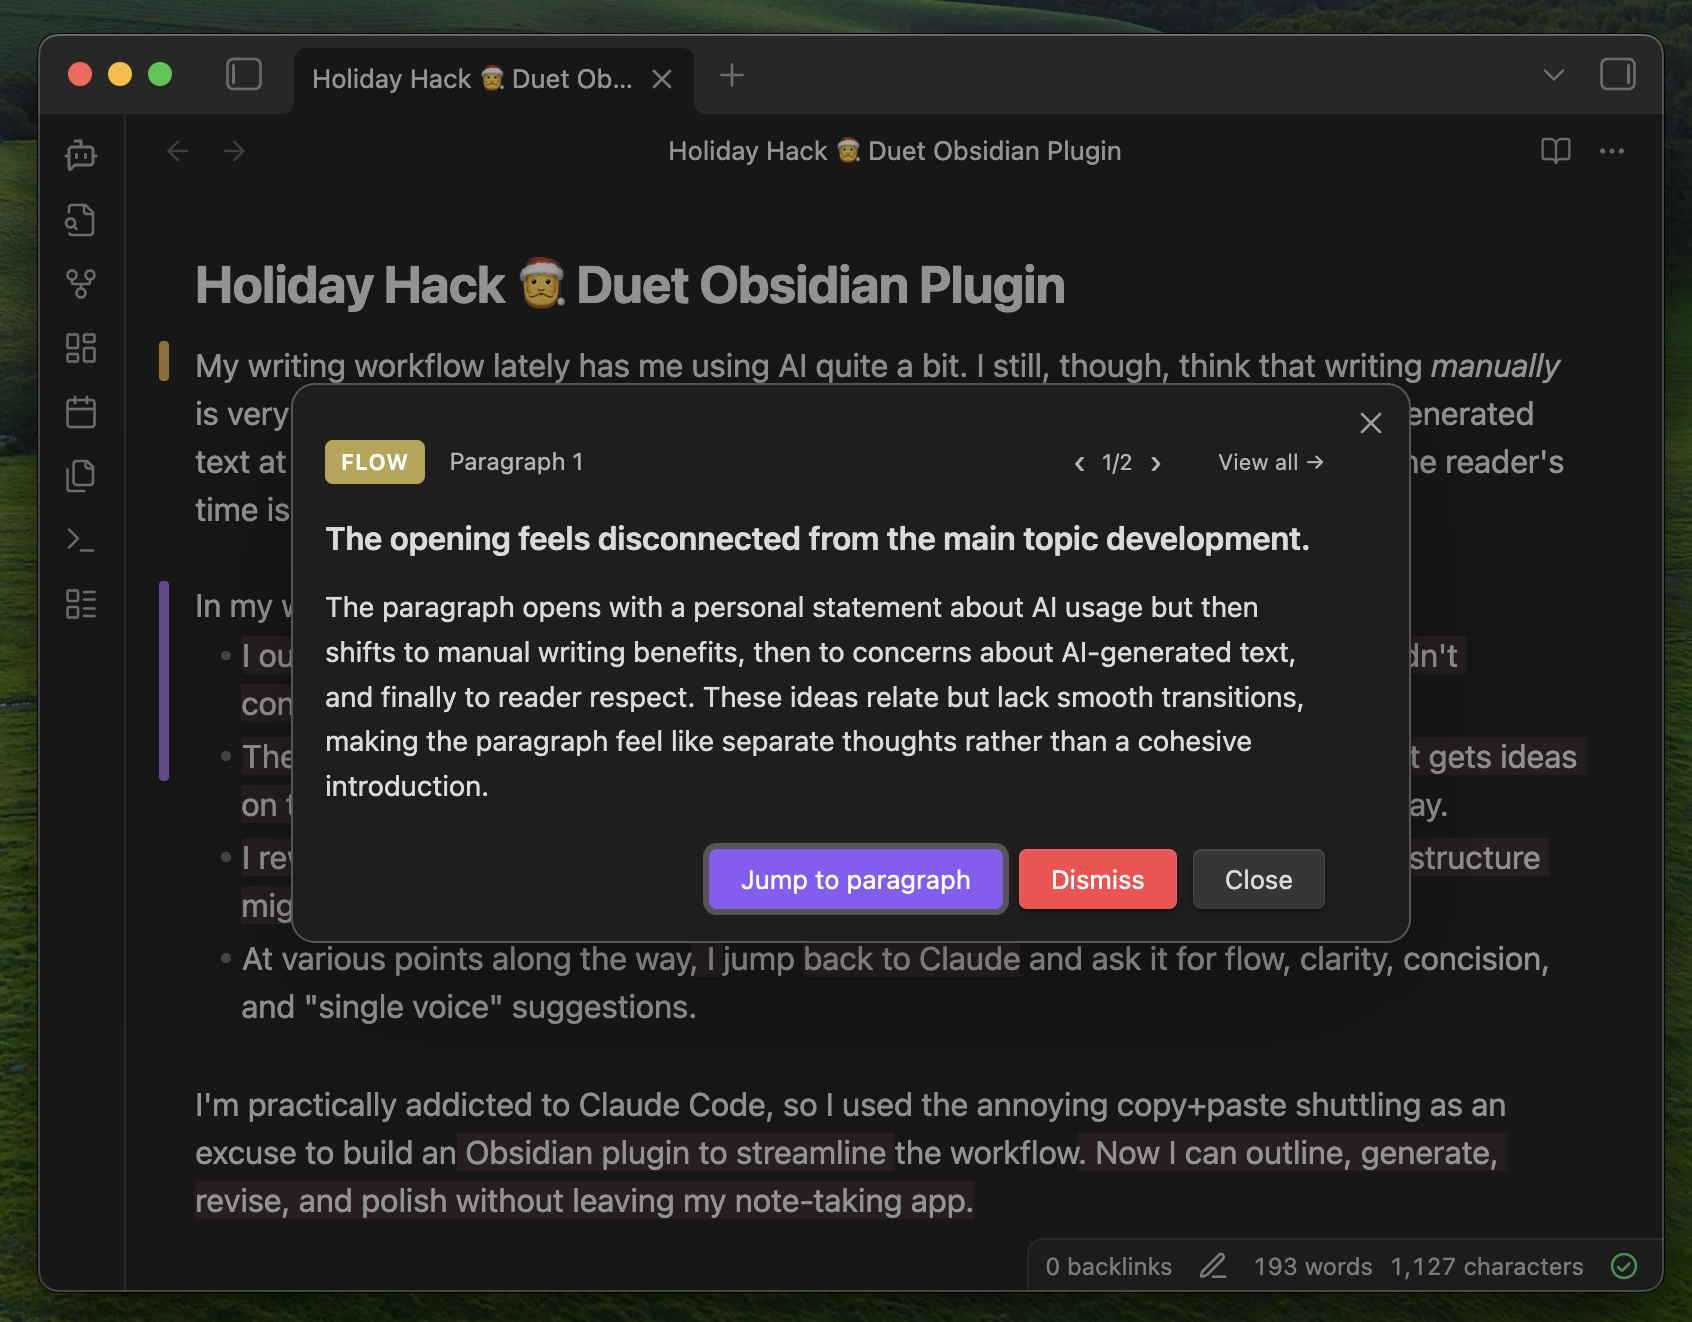This screenshot has width=1692, height=1322.
Task: Open daily note calendar icon
Action: (81, 412)
